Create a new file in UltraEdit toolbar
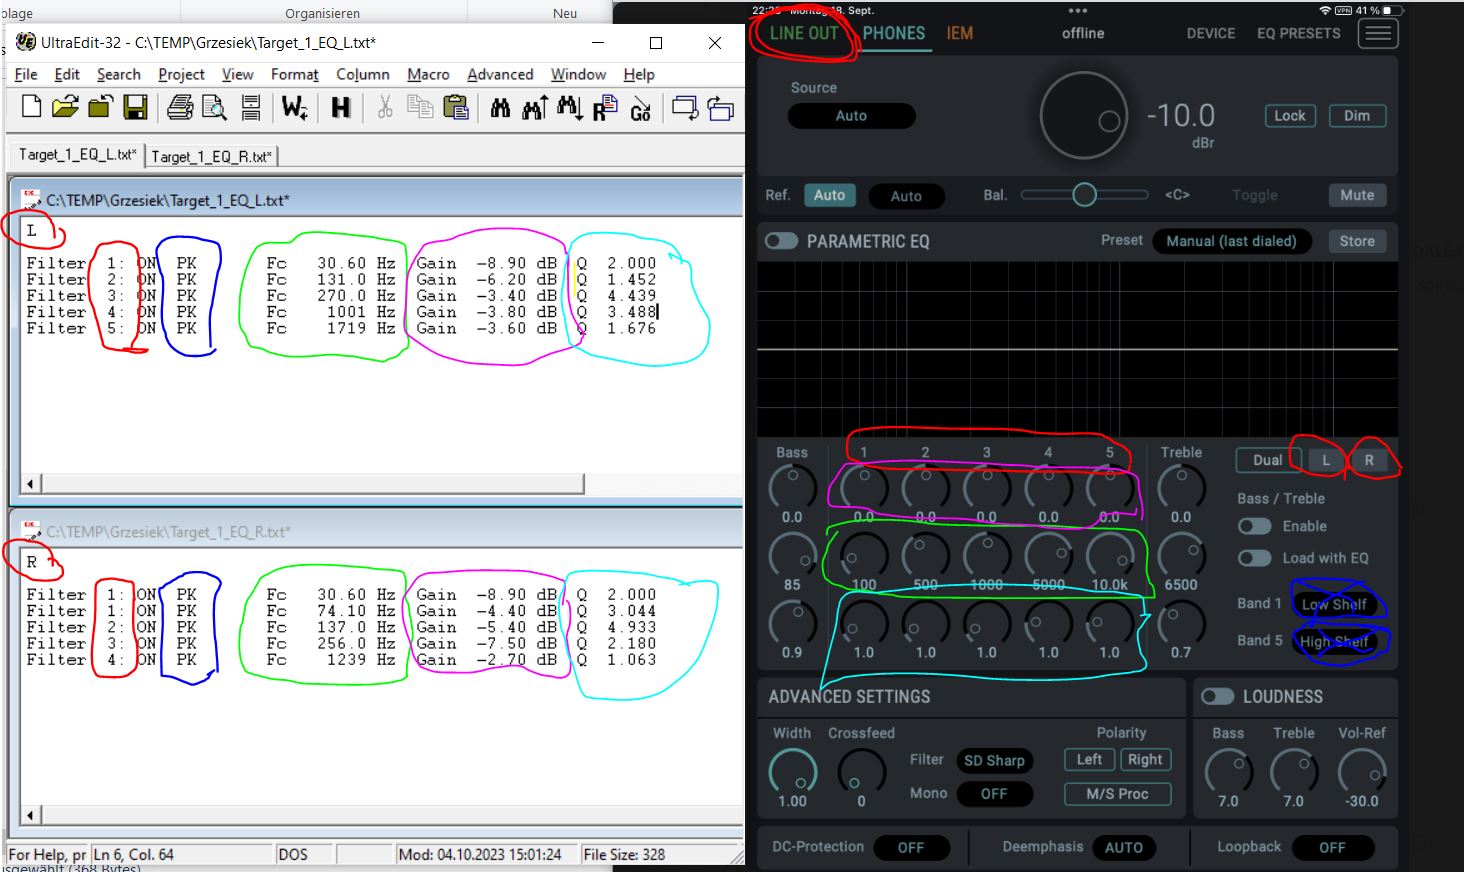 click(31, 107)
